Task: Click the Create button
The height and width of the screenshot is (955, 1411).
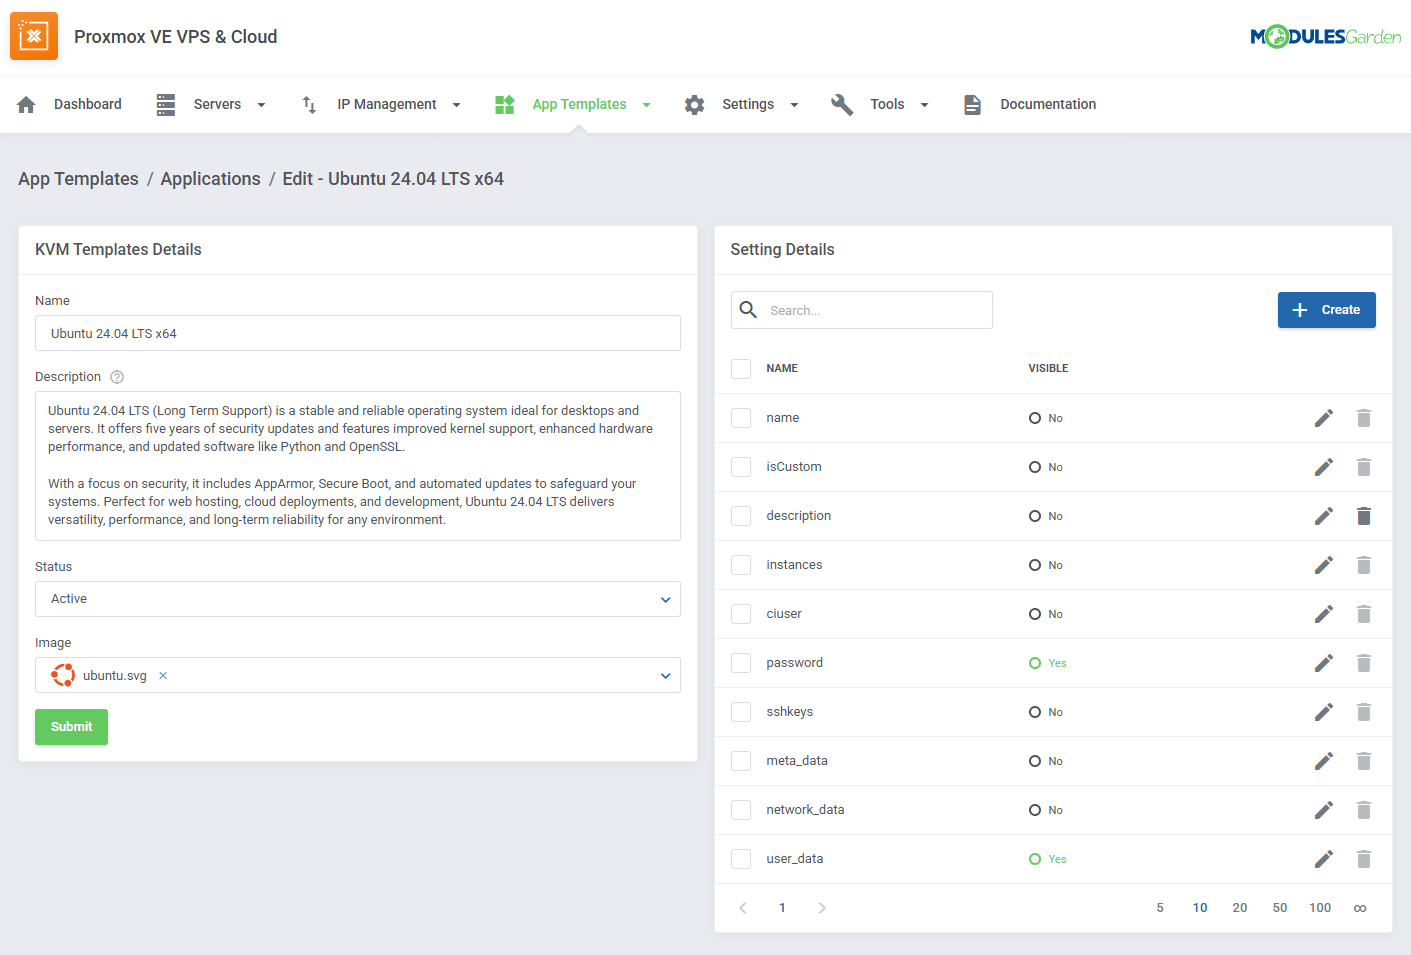Action: [x=1327, y=310]
